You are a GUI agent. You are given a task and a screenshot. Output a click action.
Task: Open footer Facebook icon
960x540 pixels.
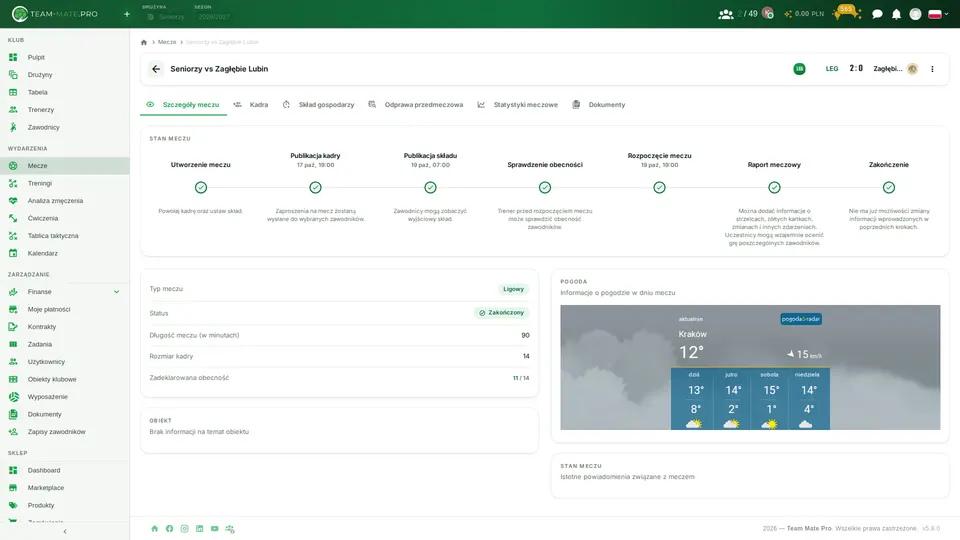point(170,528)
